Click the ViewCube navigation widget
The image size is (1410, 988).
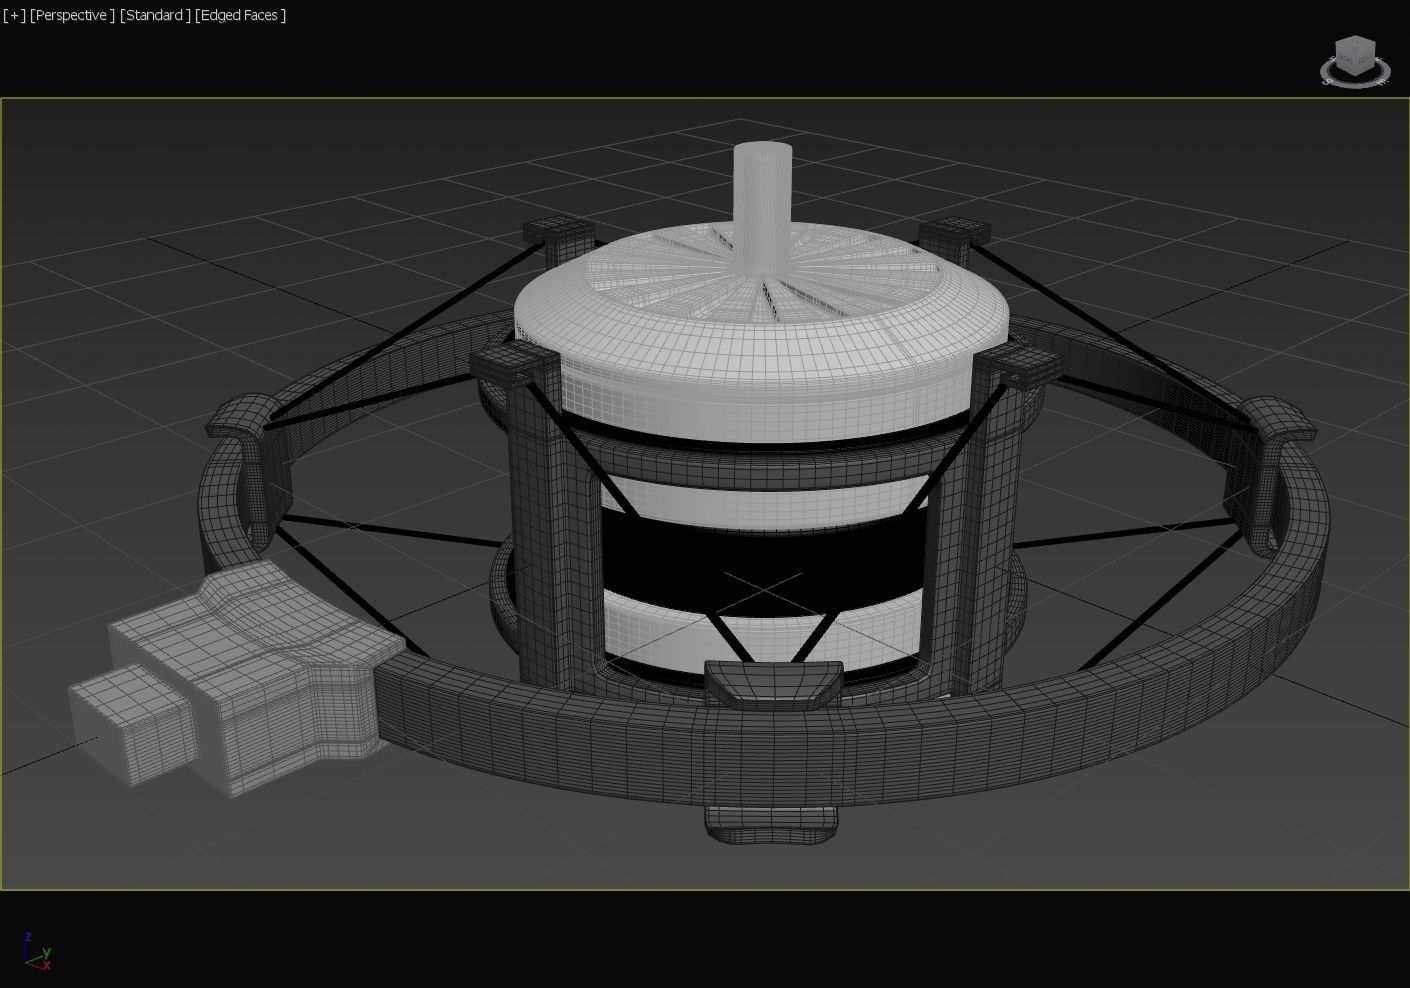pyautogui.click(x=1355, y=61)
